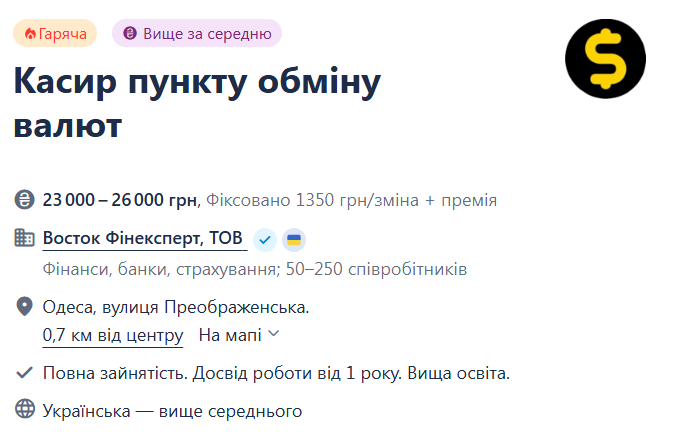This screenshot has height=442, width=682.
Task: Select the Вище за середню tag
Action: tap(197, 33)
